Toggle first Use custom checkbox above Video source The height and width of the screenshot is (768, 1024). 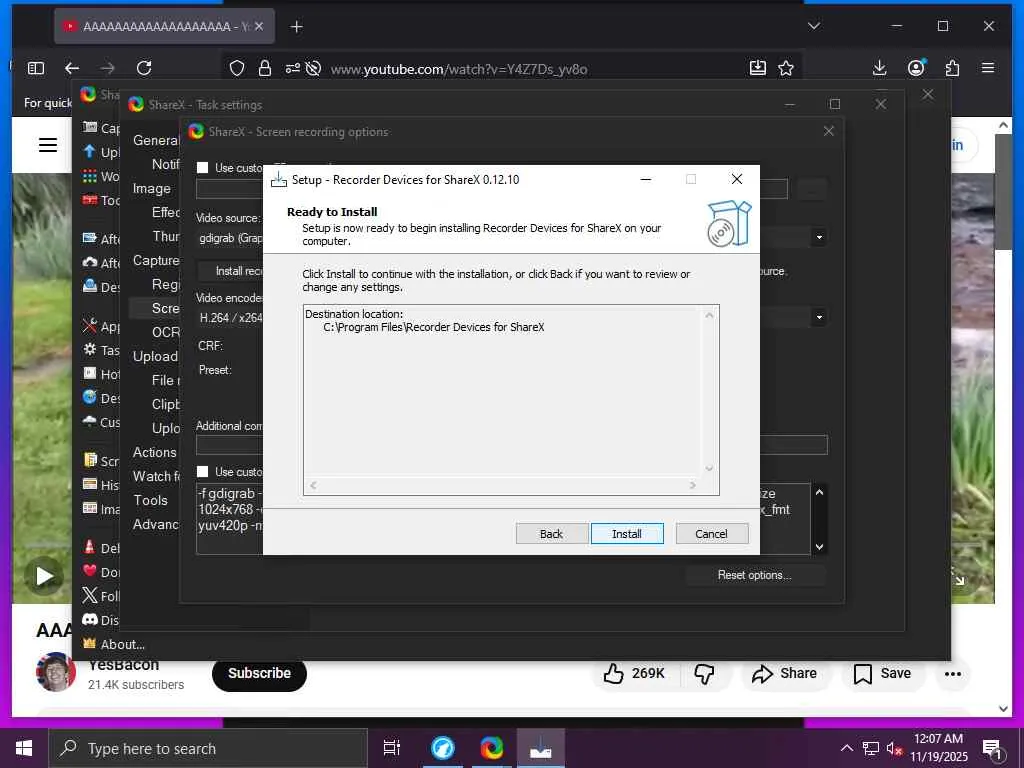(203, 168)
